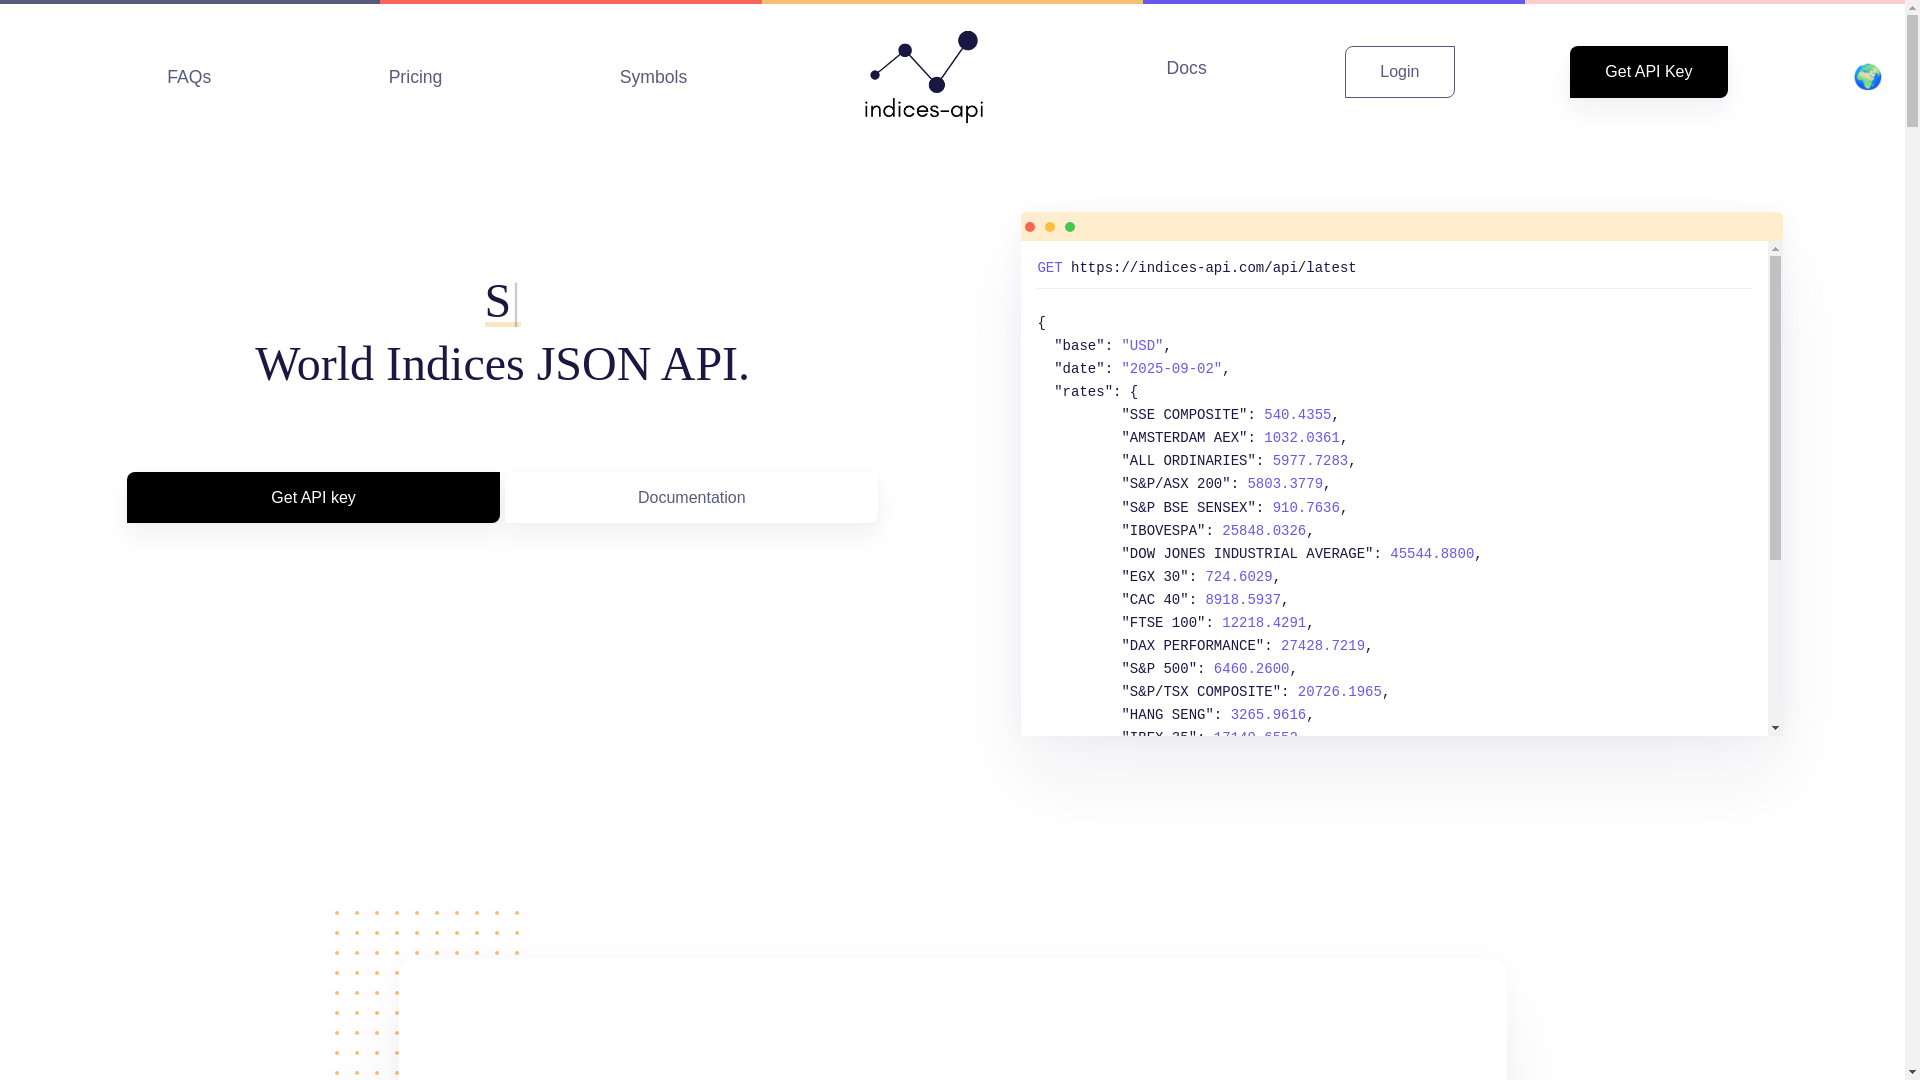Click the API URL https://indices-api.com/api/latest
The image size is (1920, 1080).
1213,268
